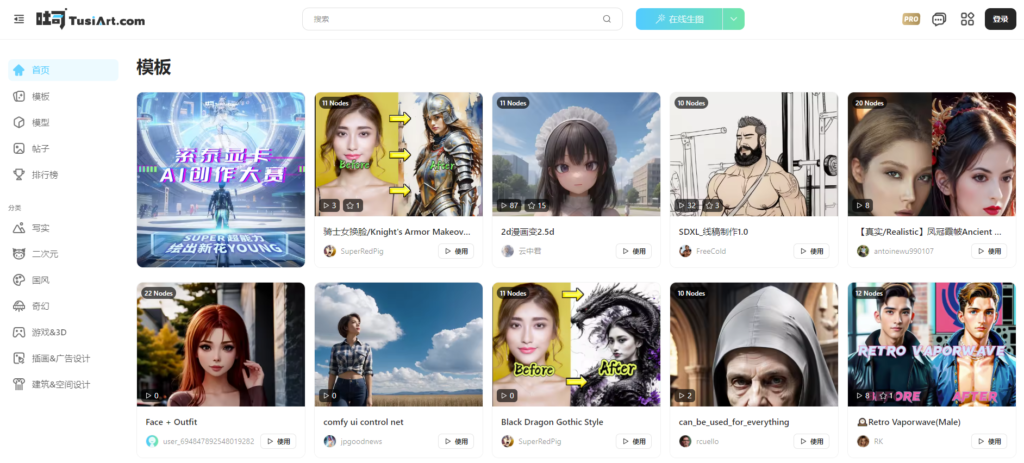The width and height of the screenshot is (1024, 463).
Task: Click the 在线生图 button
Action: point(680,19)
